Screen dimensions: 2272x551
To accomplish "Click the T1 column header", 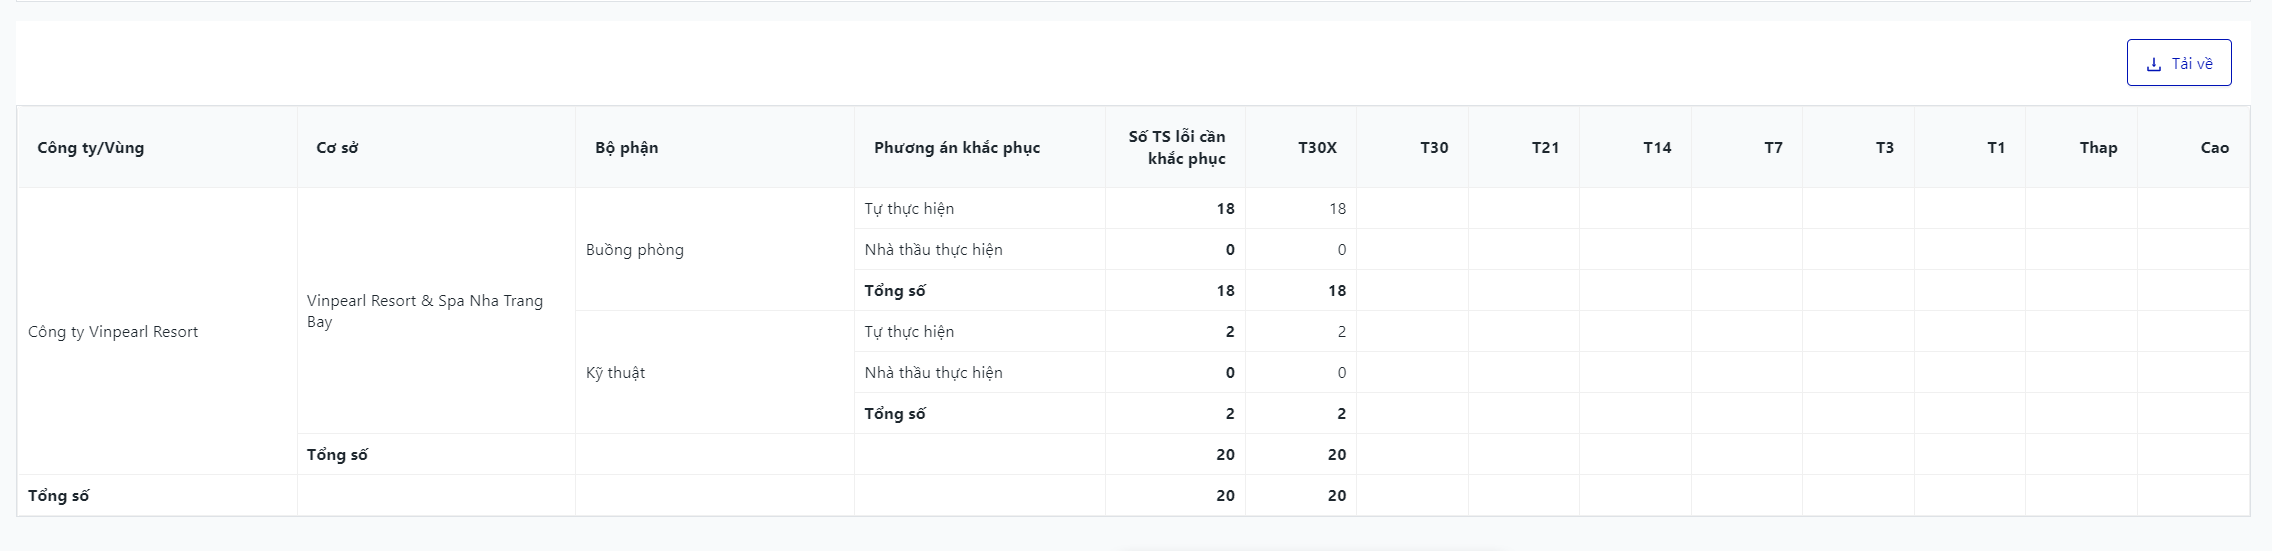I will pos(1996,148).
